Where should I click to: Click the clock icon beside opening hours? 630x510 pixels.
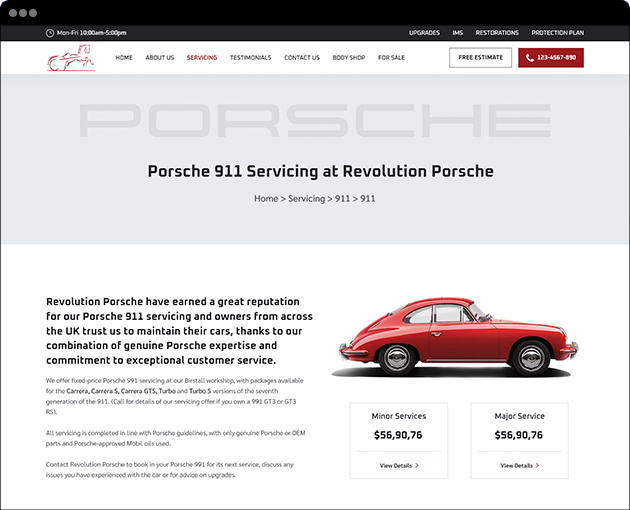tap(50, 33)
